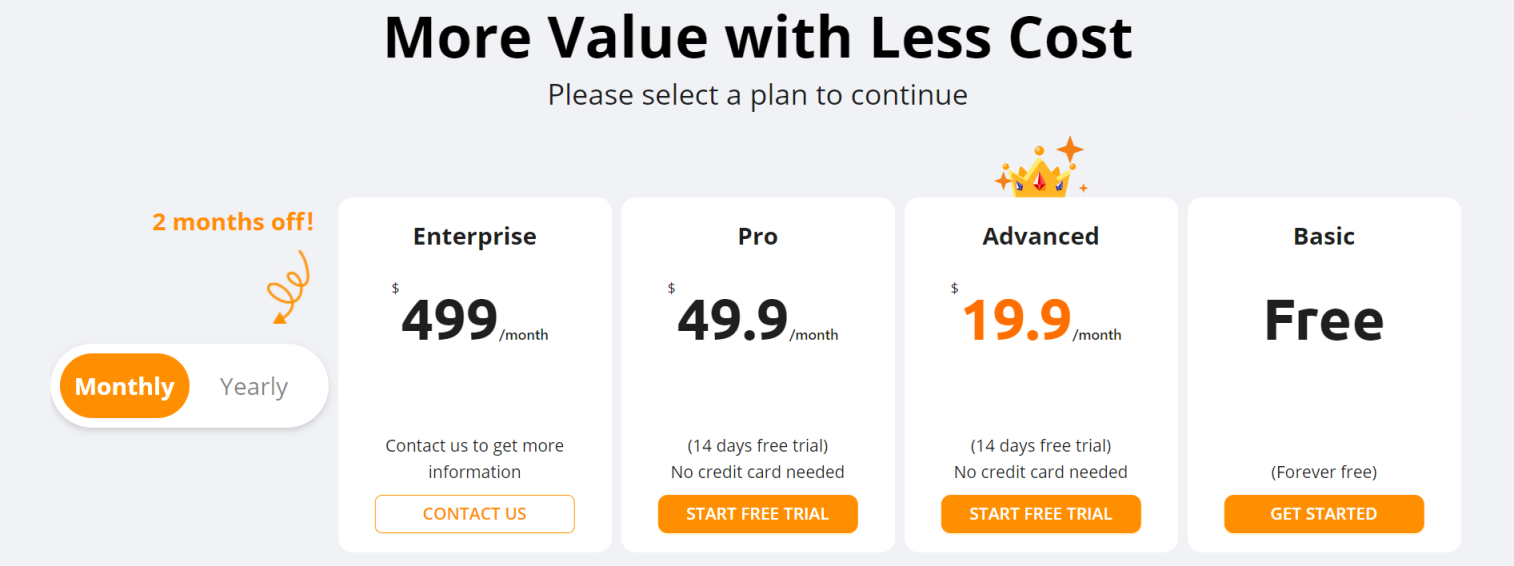Screen dimensions: 1514x566
Task: Click the 499 per month price
Action: point(450,320)
